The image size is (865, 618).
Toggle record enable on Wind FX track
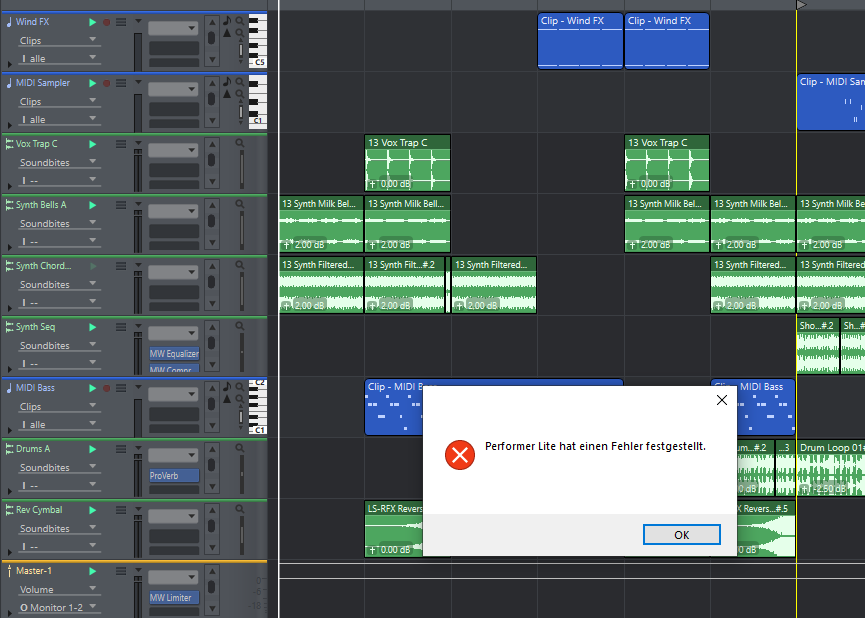(x=106, y=22)
